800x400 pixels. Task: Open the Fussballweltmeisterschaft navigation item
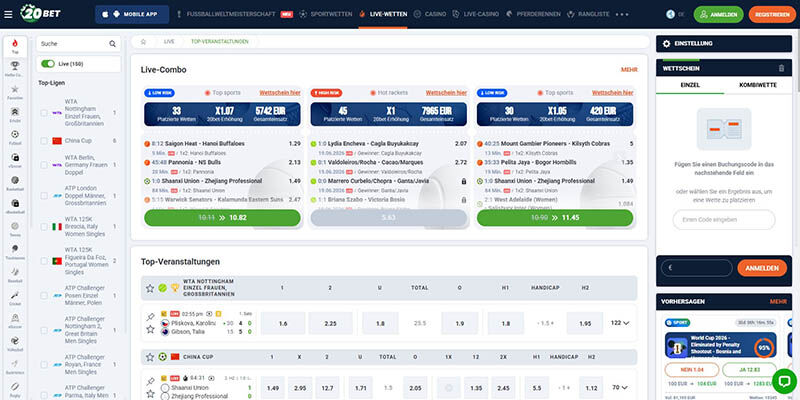234,14
